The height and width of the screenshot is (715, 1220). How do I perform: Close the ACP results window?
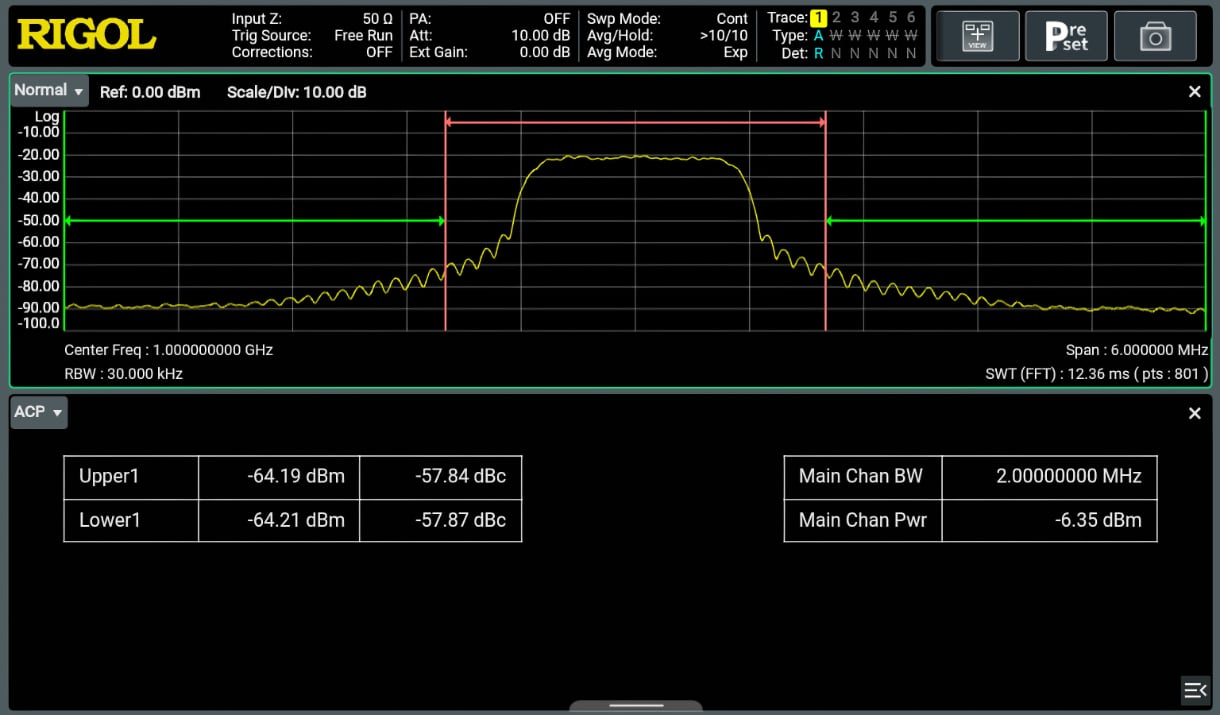coord(1194,413)
